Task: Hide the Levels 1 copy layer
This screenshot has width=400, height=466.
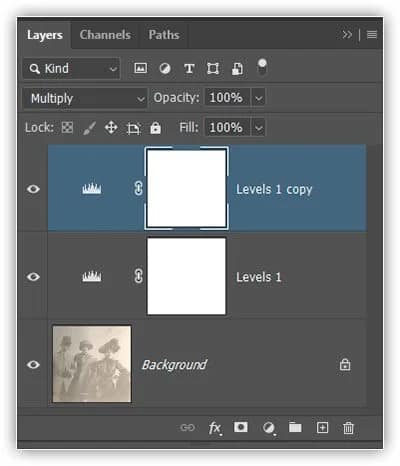Action: click(x=33, y=189)
